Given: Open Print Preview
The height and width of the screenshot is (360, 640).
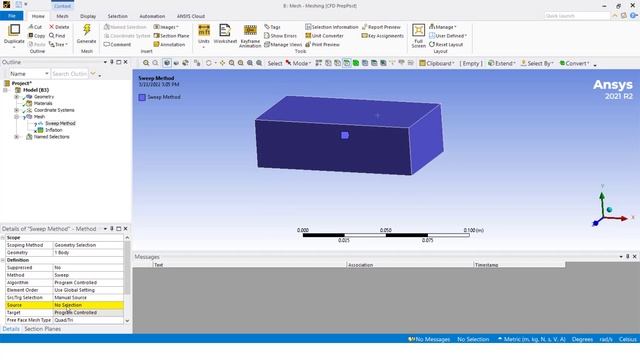Looking at the screenshot, I should click(x=322, y=44).
